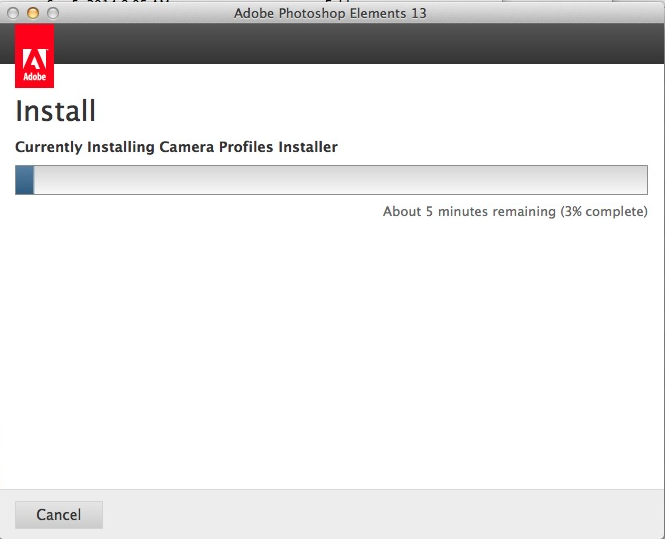Viewport: 665px width, 539px height.
Task: Click the installation progress bar
Action: [x=331, y=180]
